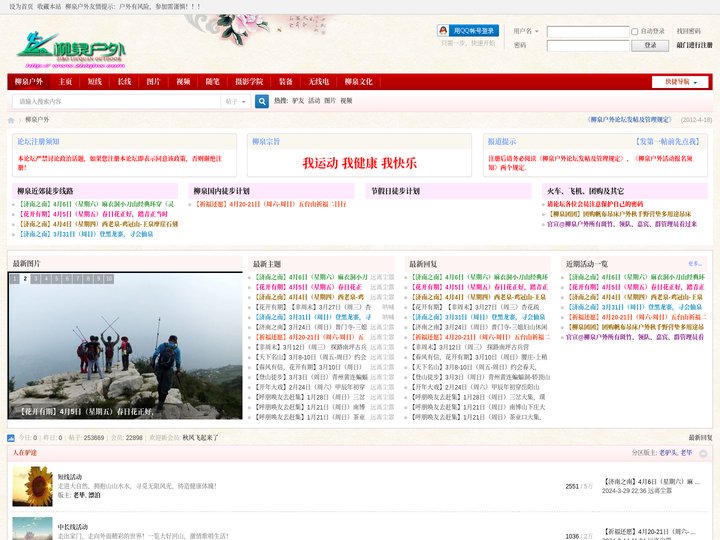The width and height of the screenshot is (720, 540).
Task: Click 设为首页 in the top bar
Action: point(21,7)
